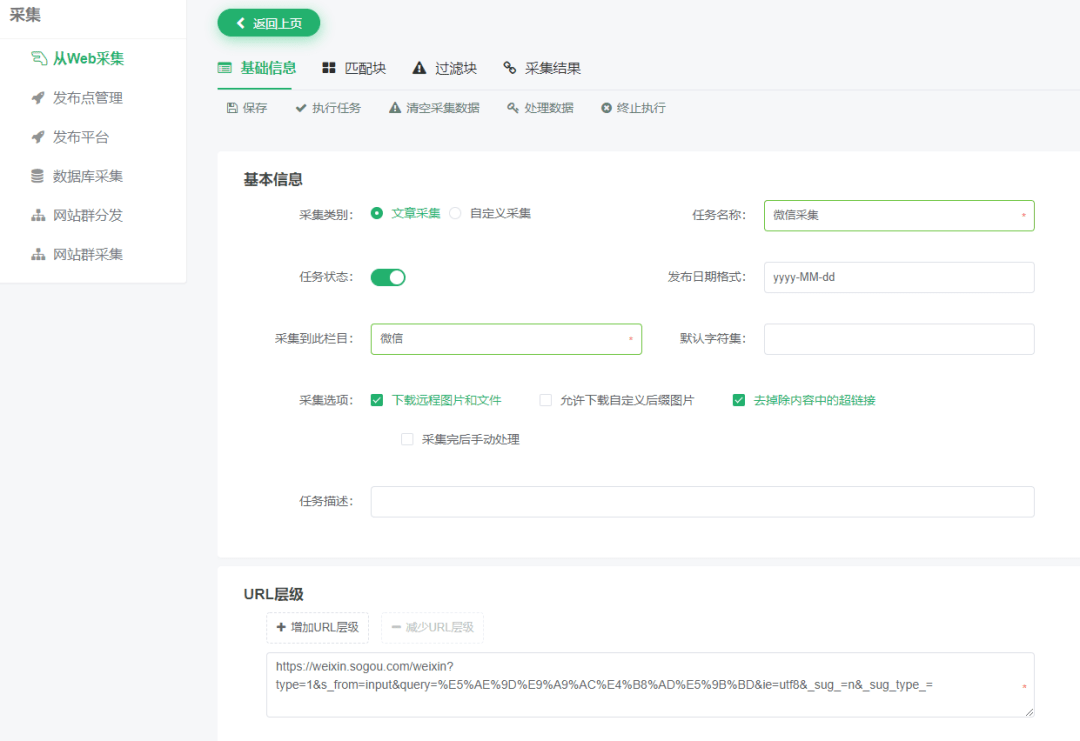Click the database icon beside 数据库采集
The width and height of the screenshot is (1080, 741).
(x=37, y=176)
